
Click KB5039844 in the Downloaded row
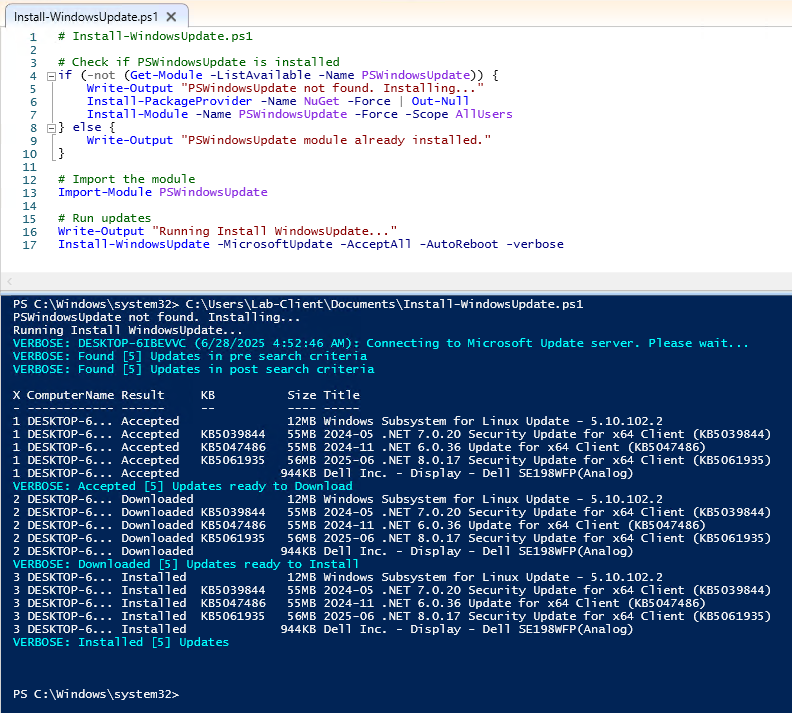233,512
